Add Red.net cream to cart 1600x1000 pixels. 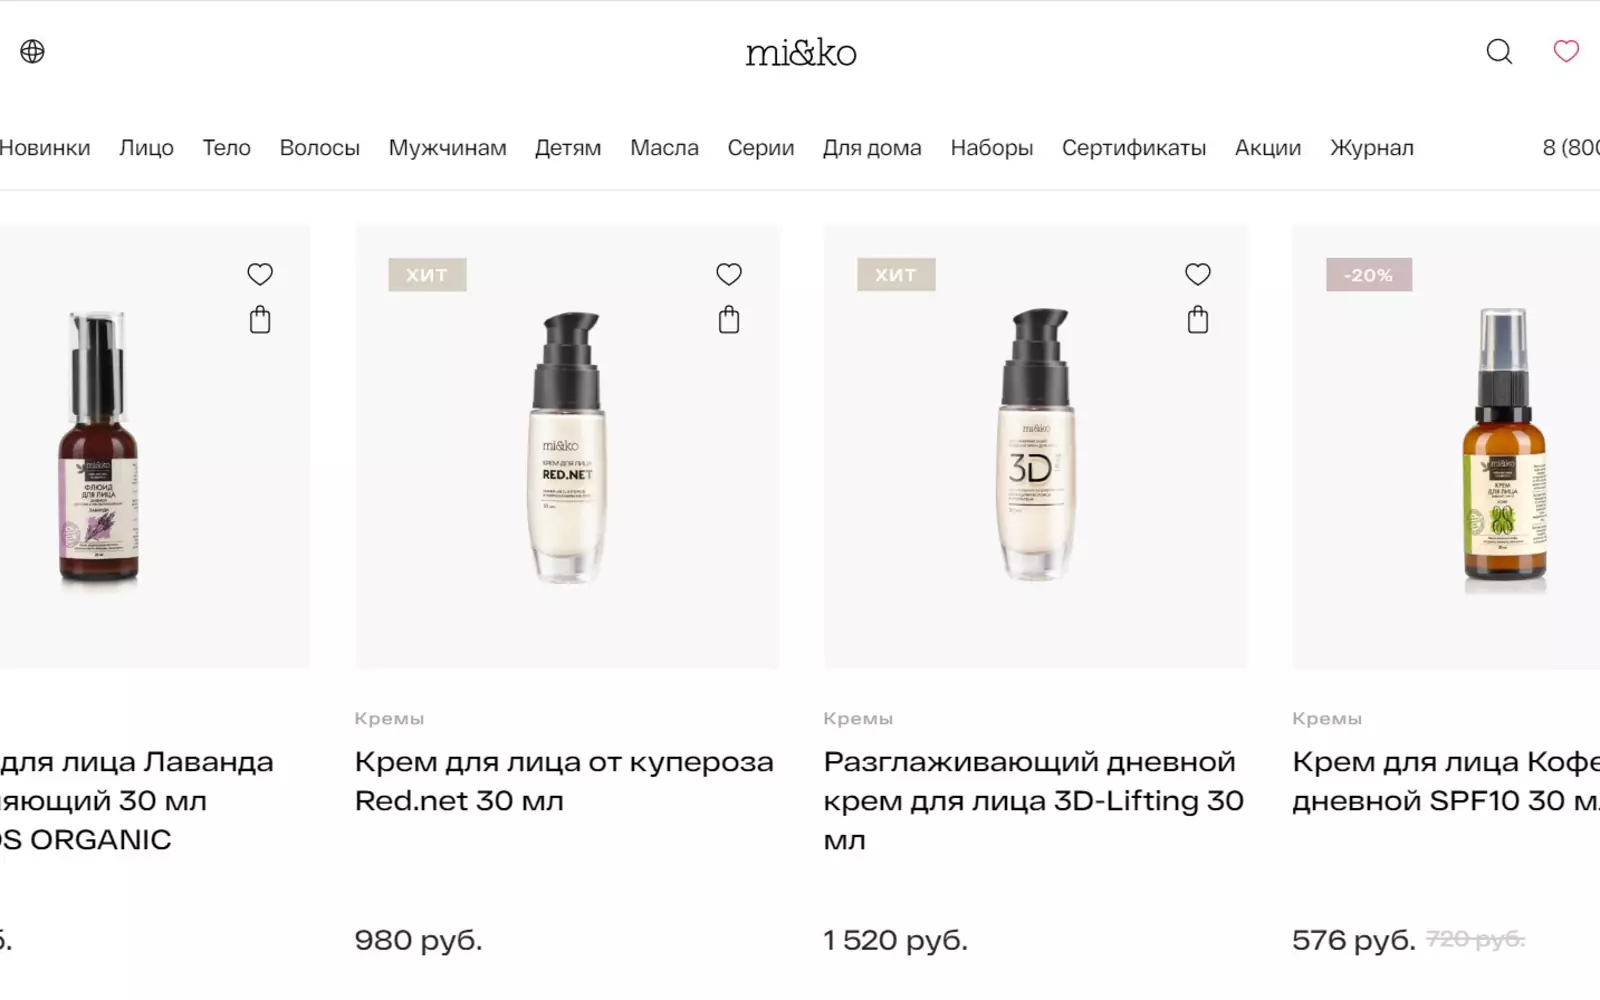tap(729, 320)
